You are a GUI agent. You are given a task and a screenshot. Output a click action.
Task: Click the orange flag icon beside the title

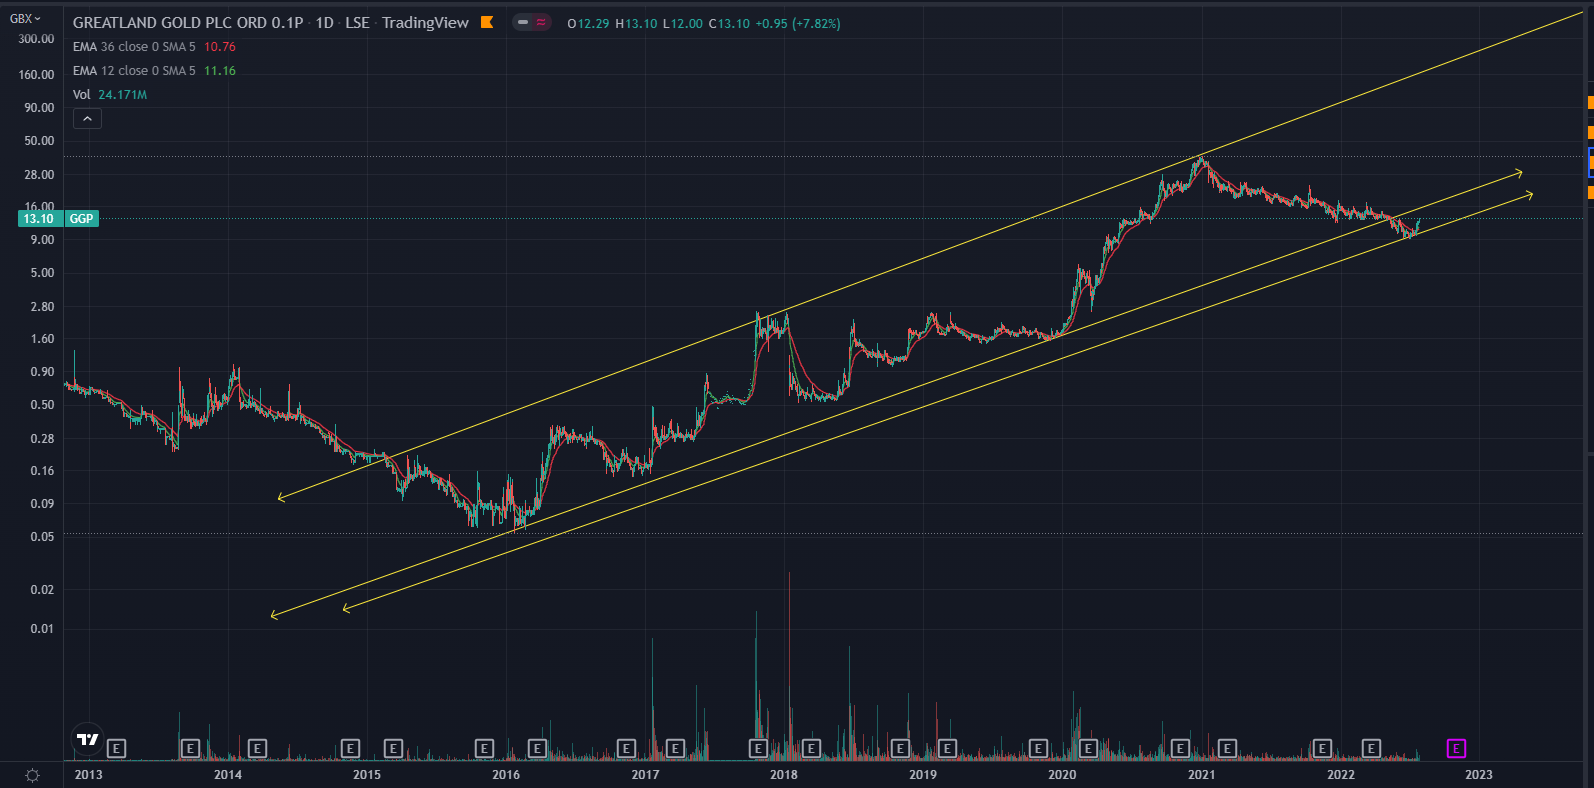[x=487, y=22]
